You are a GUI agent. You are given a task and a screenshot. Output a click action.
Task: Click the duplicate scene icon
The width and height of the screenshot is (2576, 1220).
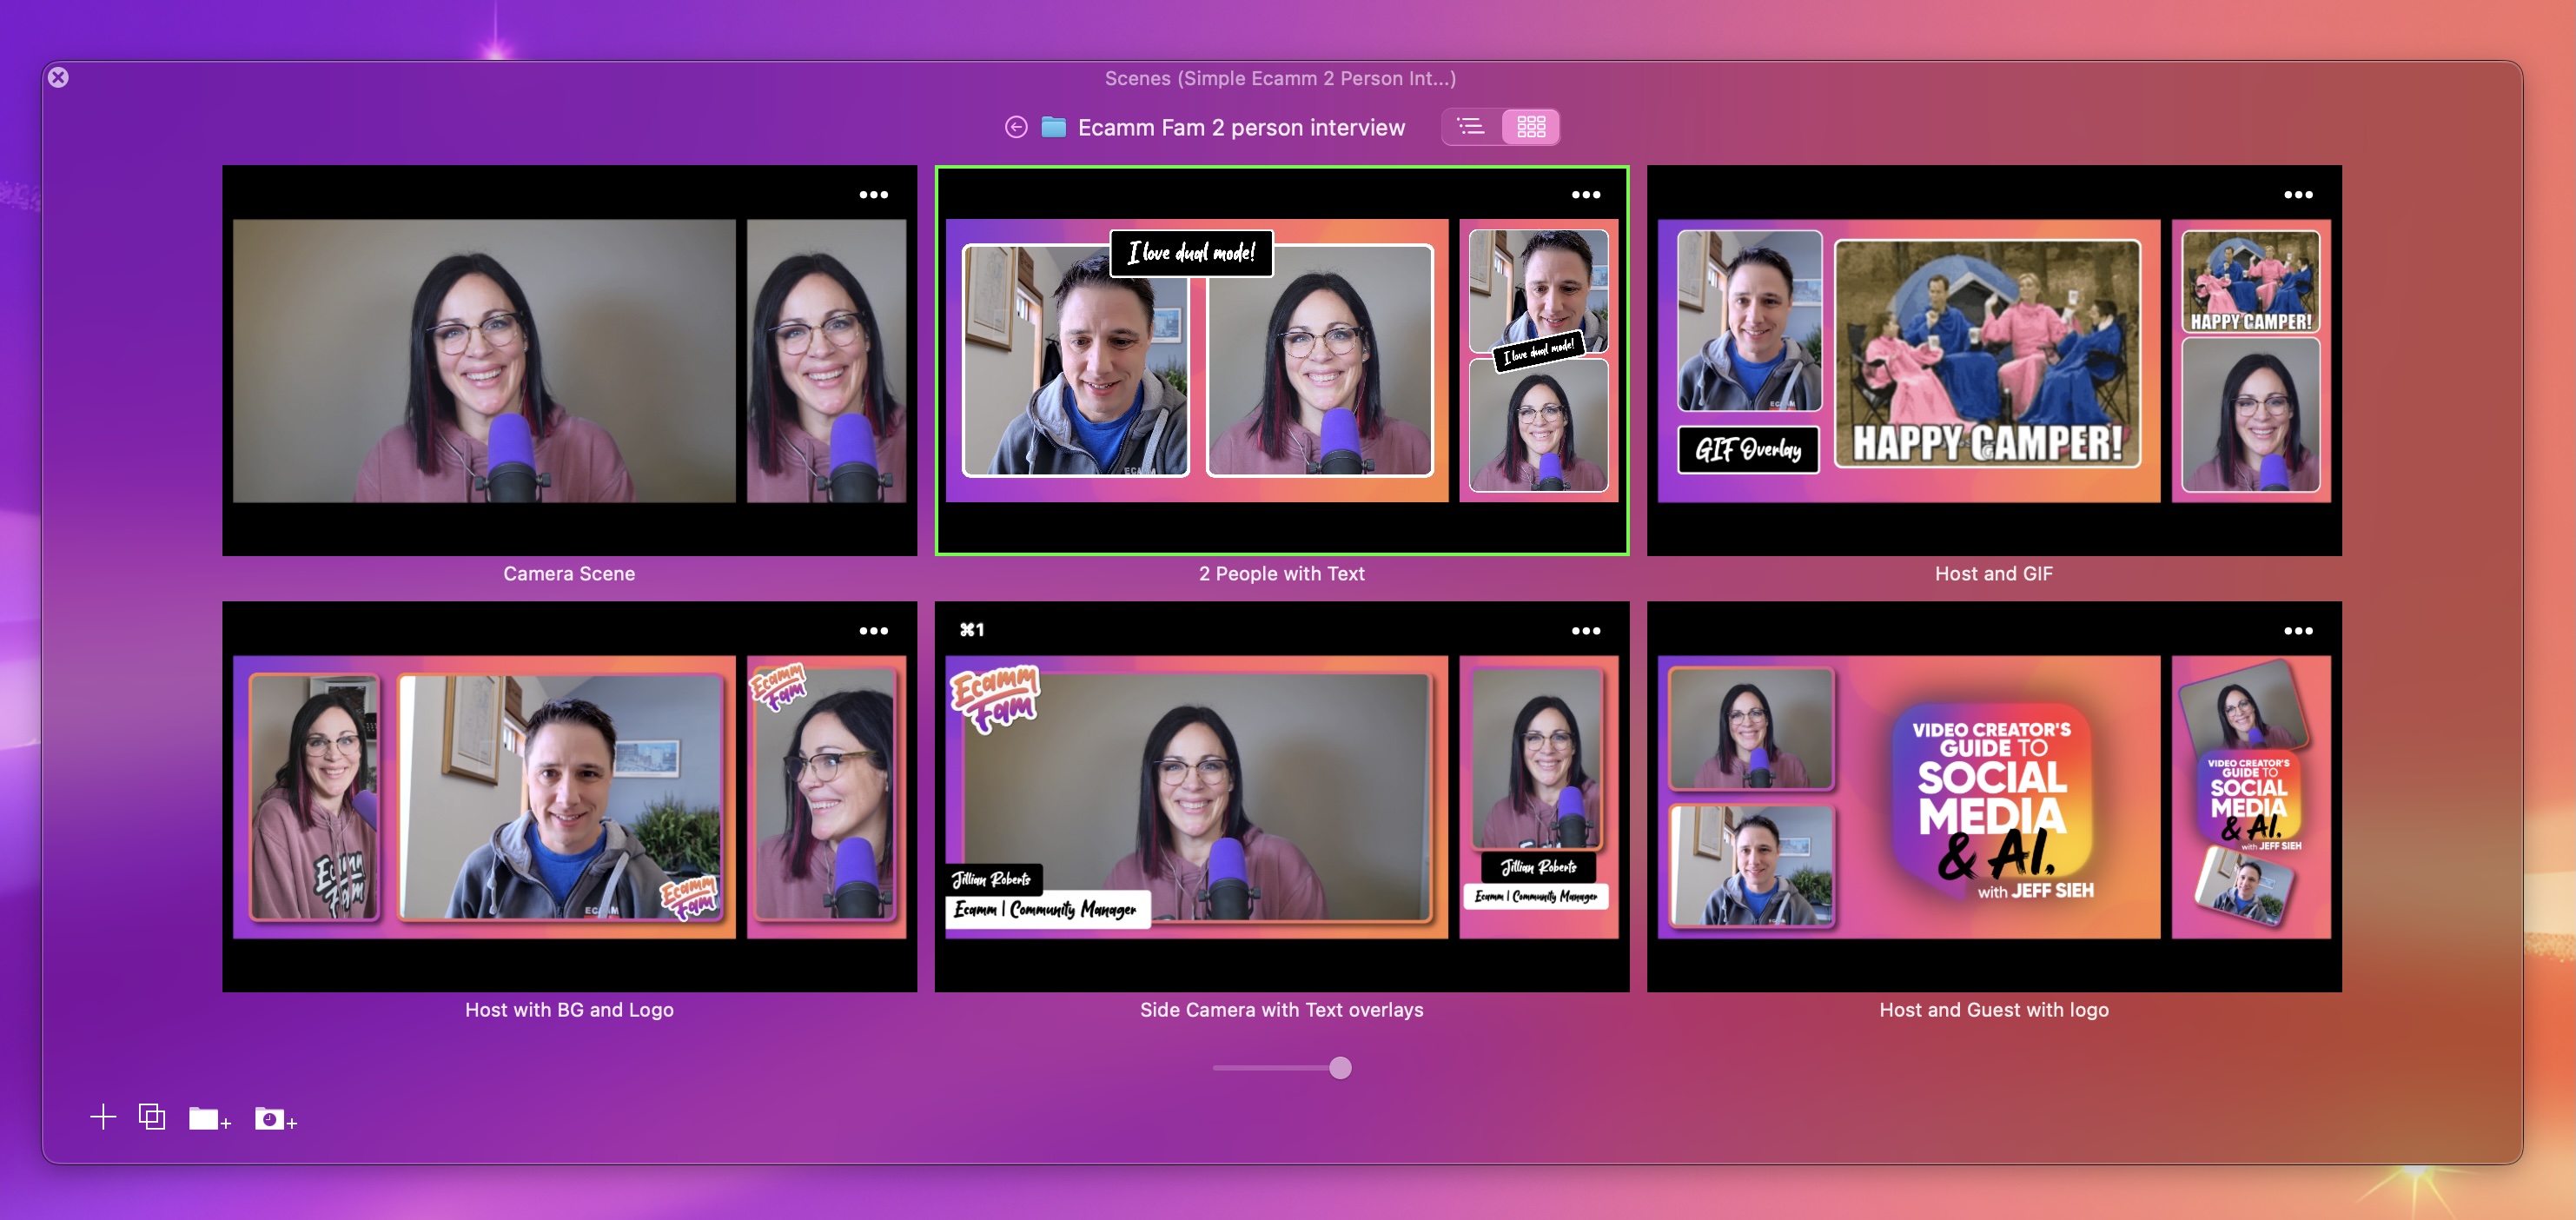click(152, 1117)
